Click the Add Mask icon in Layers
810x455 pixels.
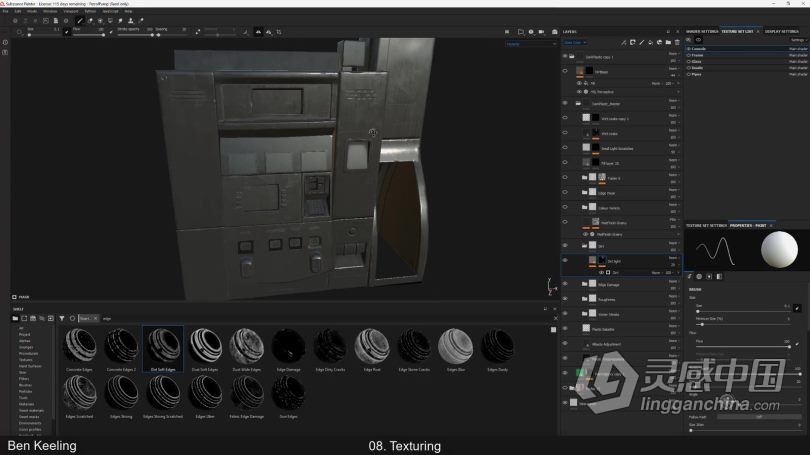(633, 42)
